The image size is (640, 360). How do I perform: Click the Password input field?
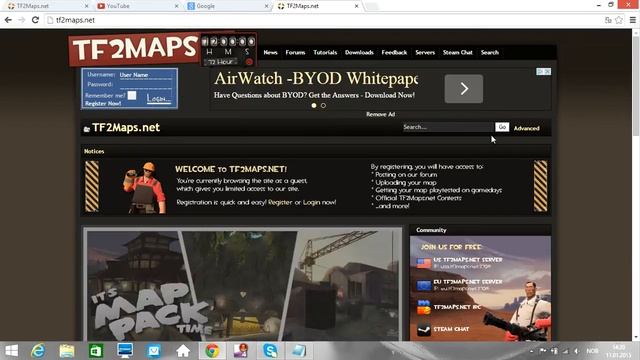pyautogui.click(x=145, y=85)
